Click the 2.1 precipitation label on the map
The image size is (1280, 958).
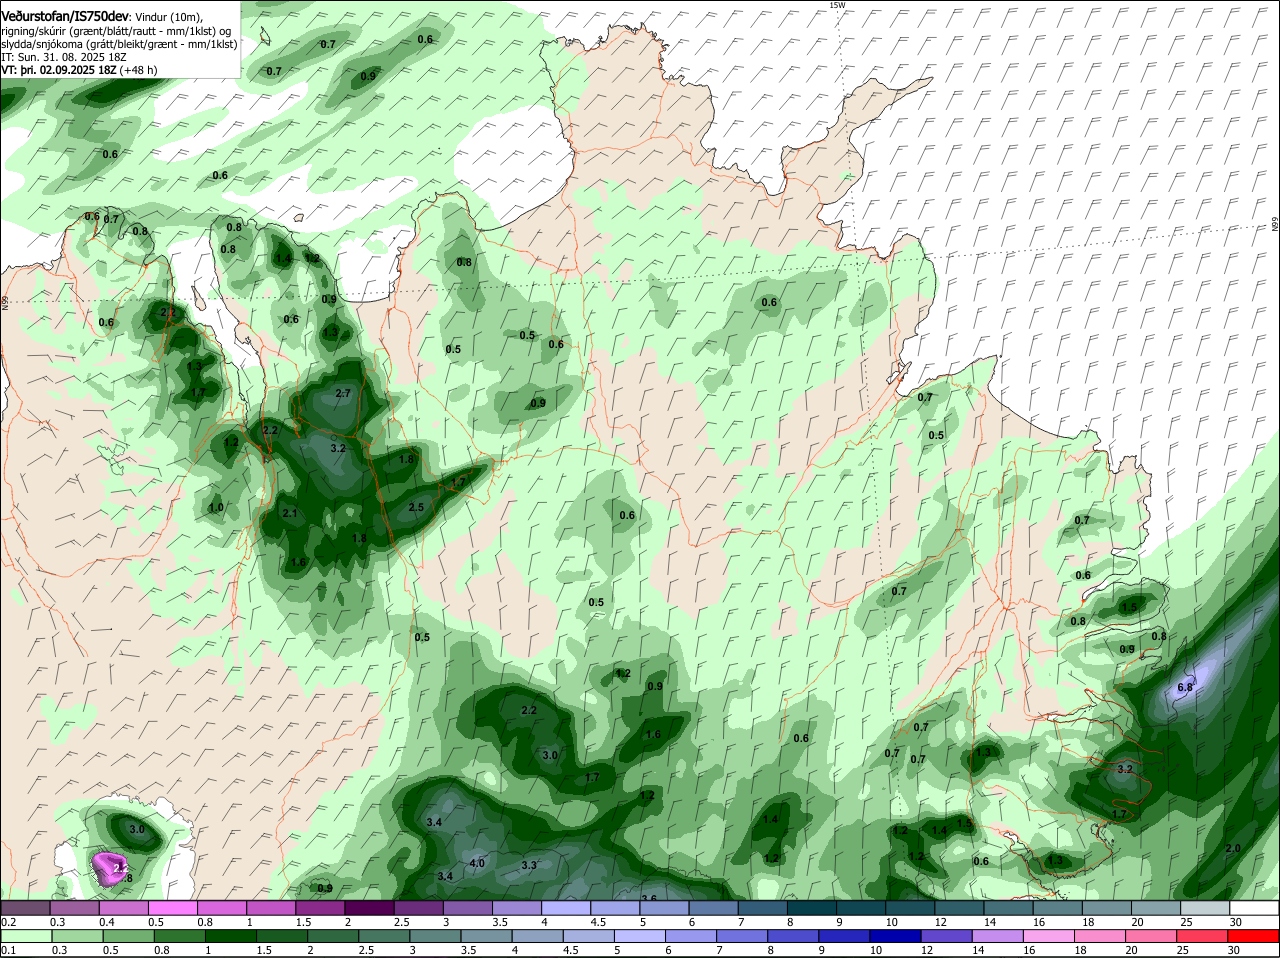290,513
